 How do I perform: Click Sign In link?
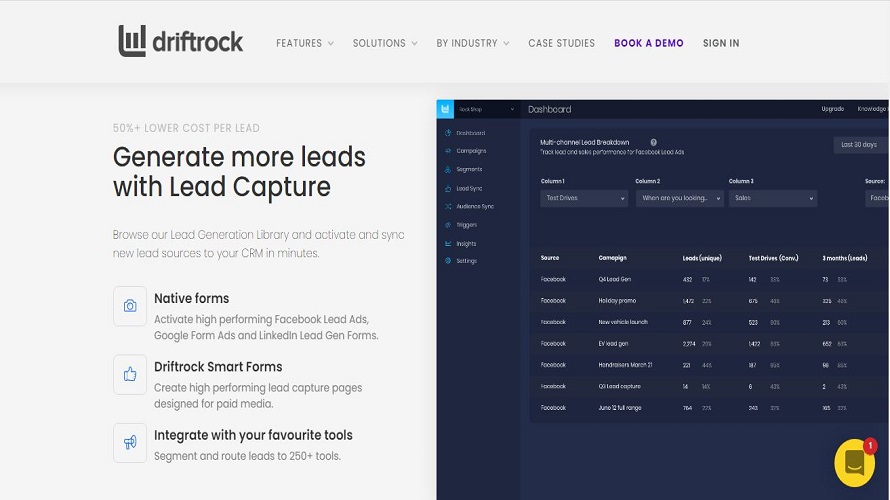click(721, 43)
